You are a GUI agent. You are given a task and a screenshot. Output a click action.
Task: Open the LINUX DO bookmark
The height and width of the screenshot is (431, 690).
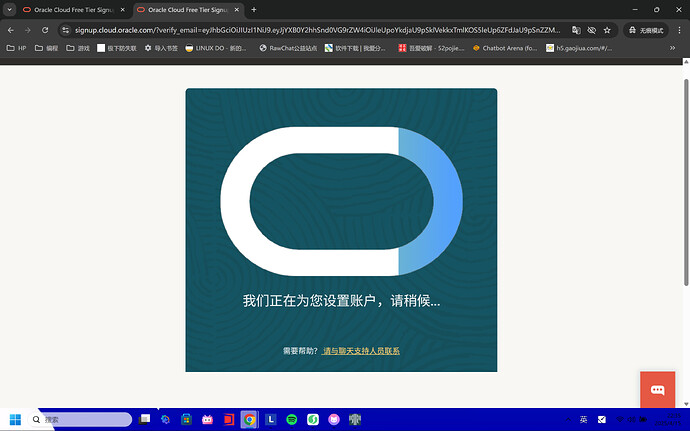216,48
